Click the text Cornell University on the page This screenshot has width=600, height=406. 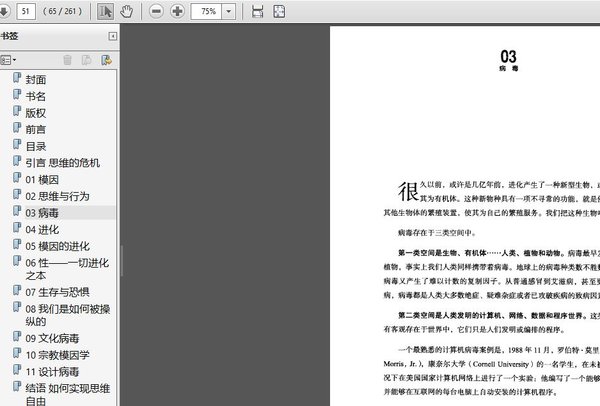click(501, 364)
